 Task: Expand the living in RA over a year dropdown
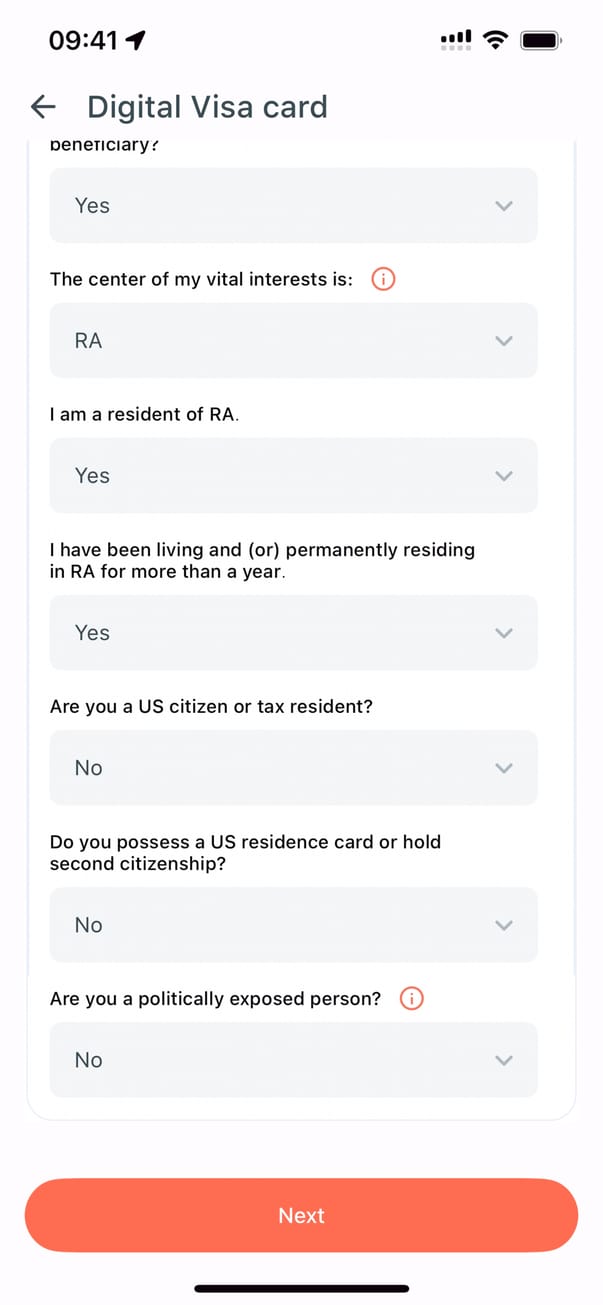[x=293, y=633]
